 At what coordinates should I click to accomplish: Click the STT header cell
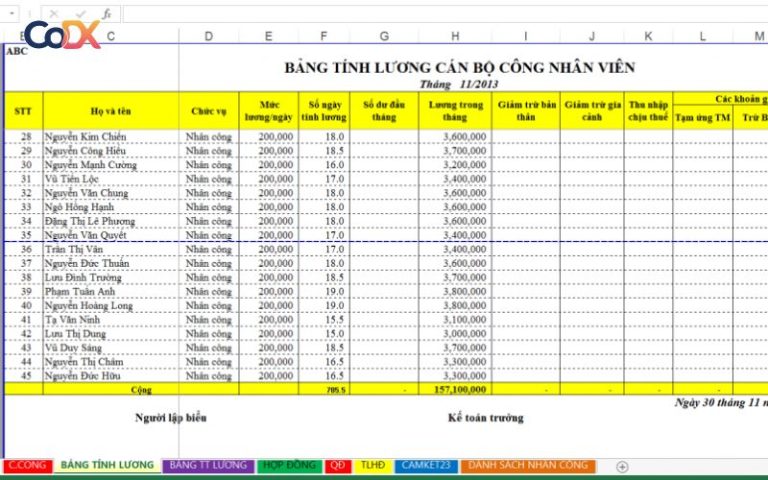pos(24,111)
